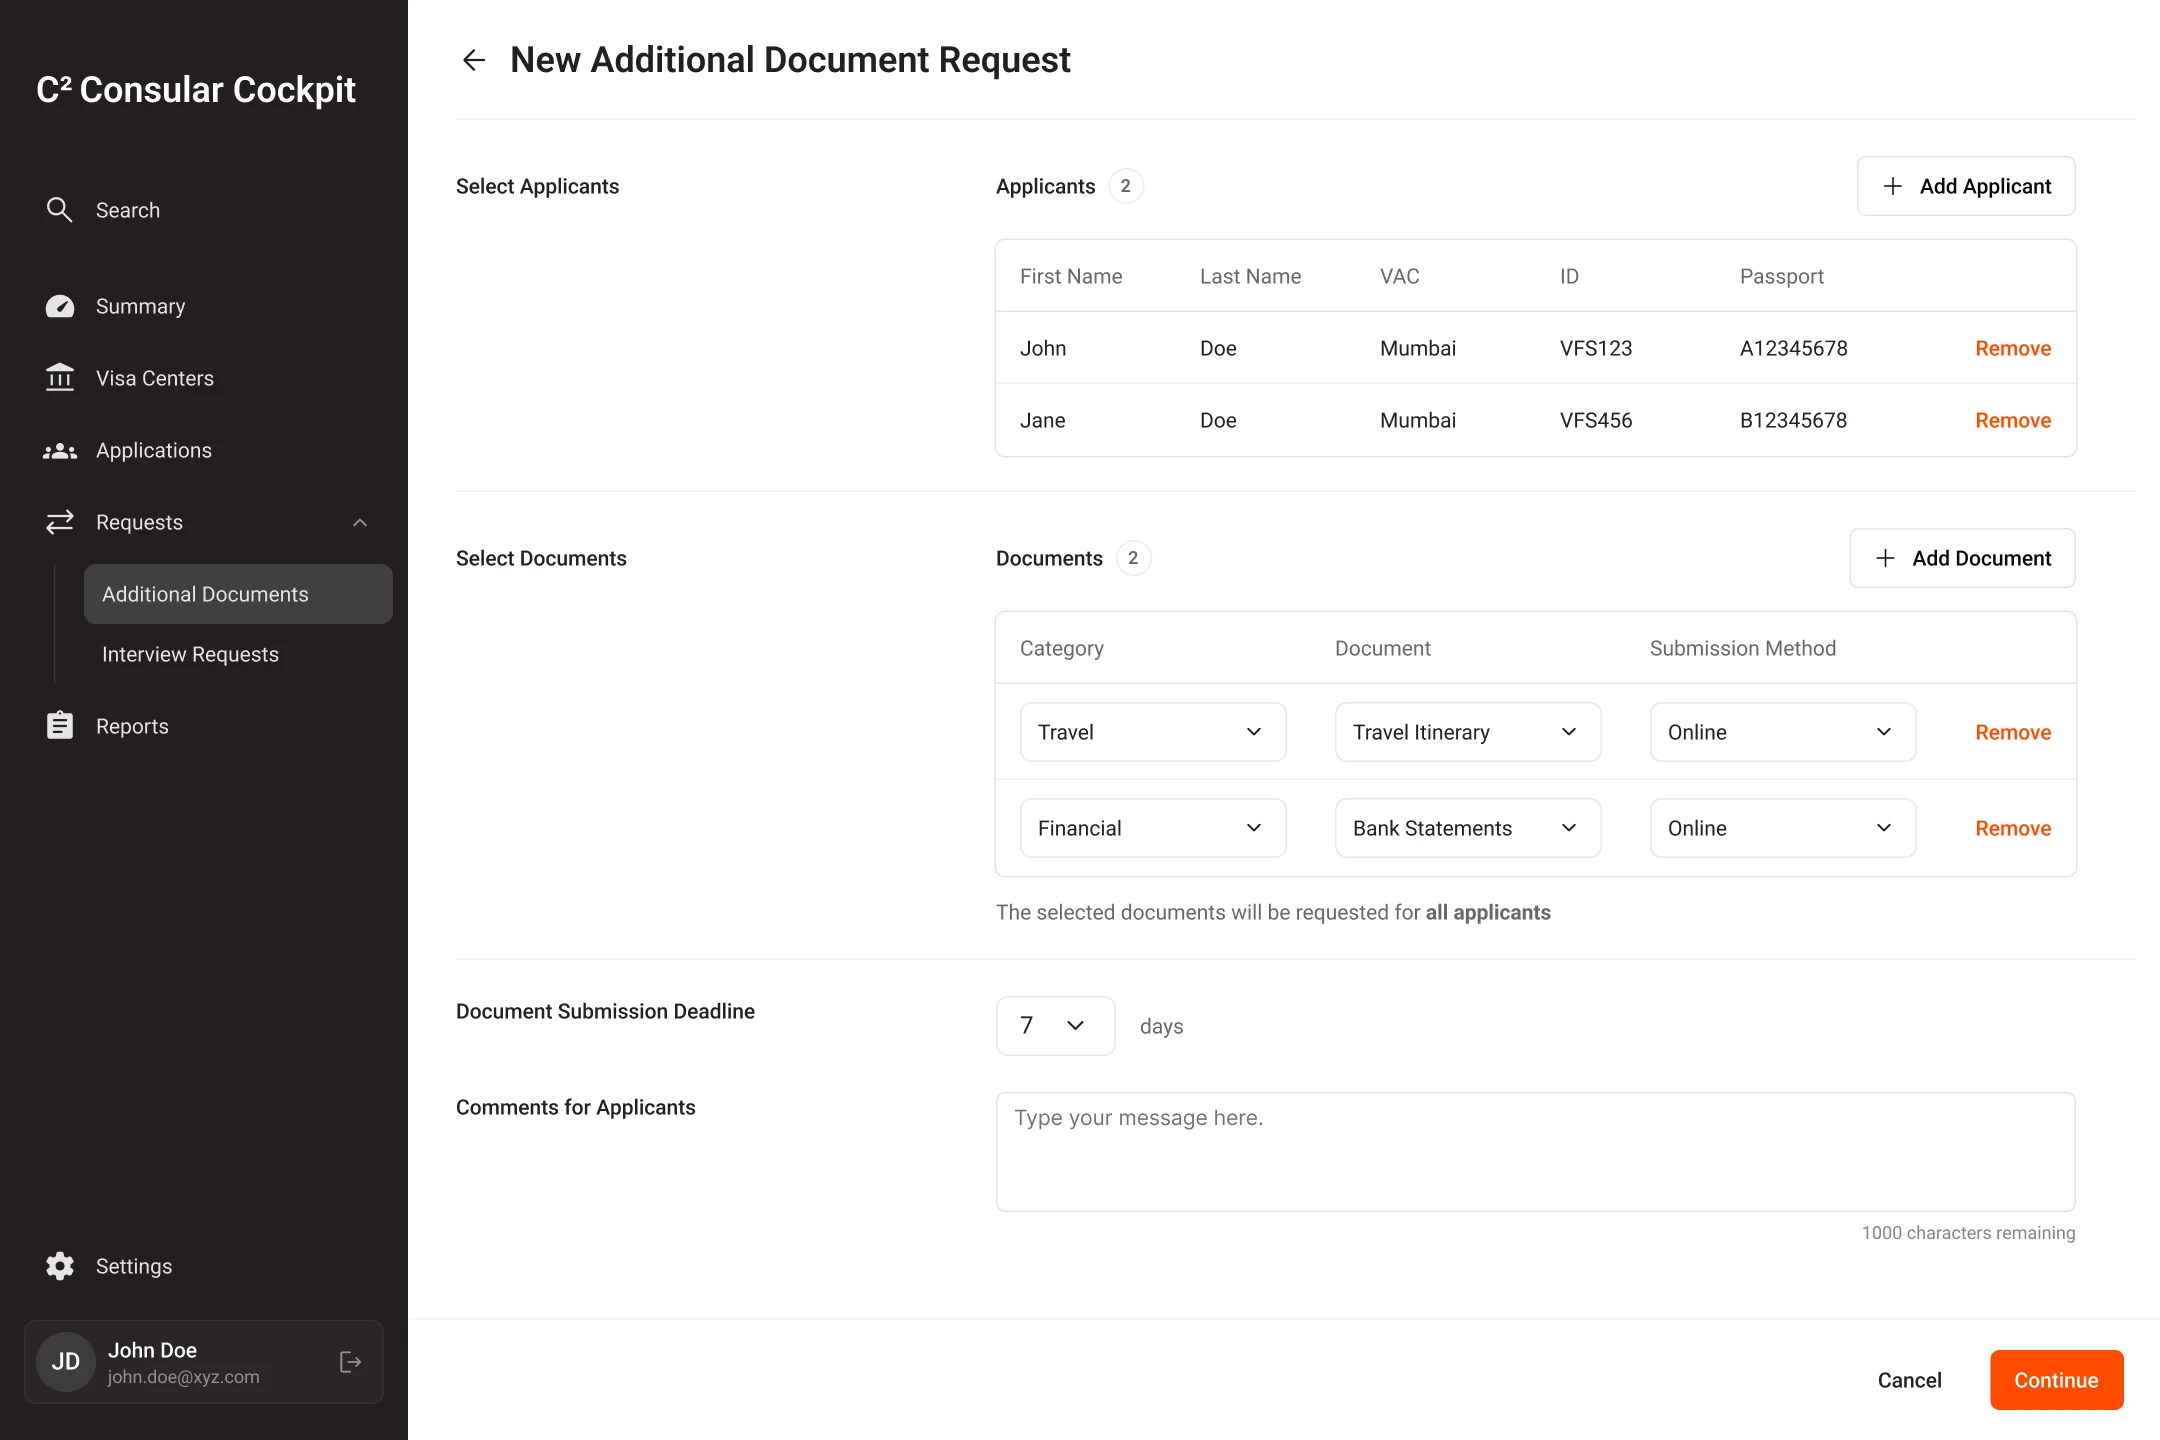Go to Summary in the sidebar

pos(140,306)
